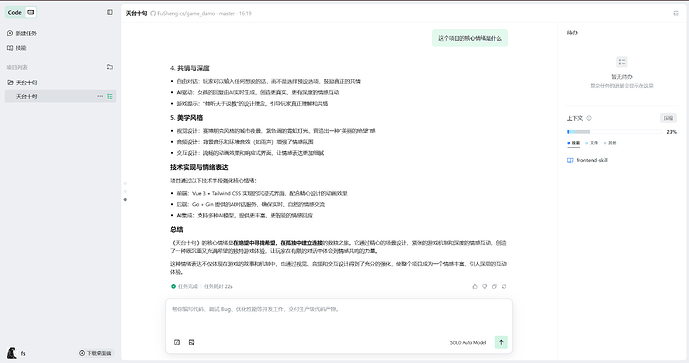Click the project list section label
This screenshot has height=363, width=689.
point(17,67)
